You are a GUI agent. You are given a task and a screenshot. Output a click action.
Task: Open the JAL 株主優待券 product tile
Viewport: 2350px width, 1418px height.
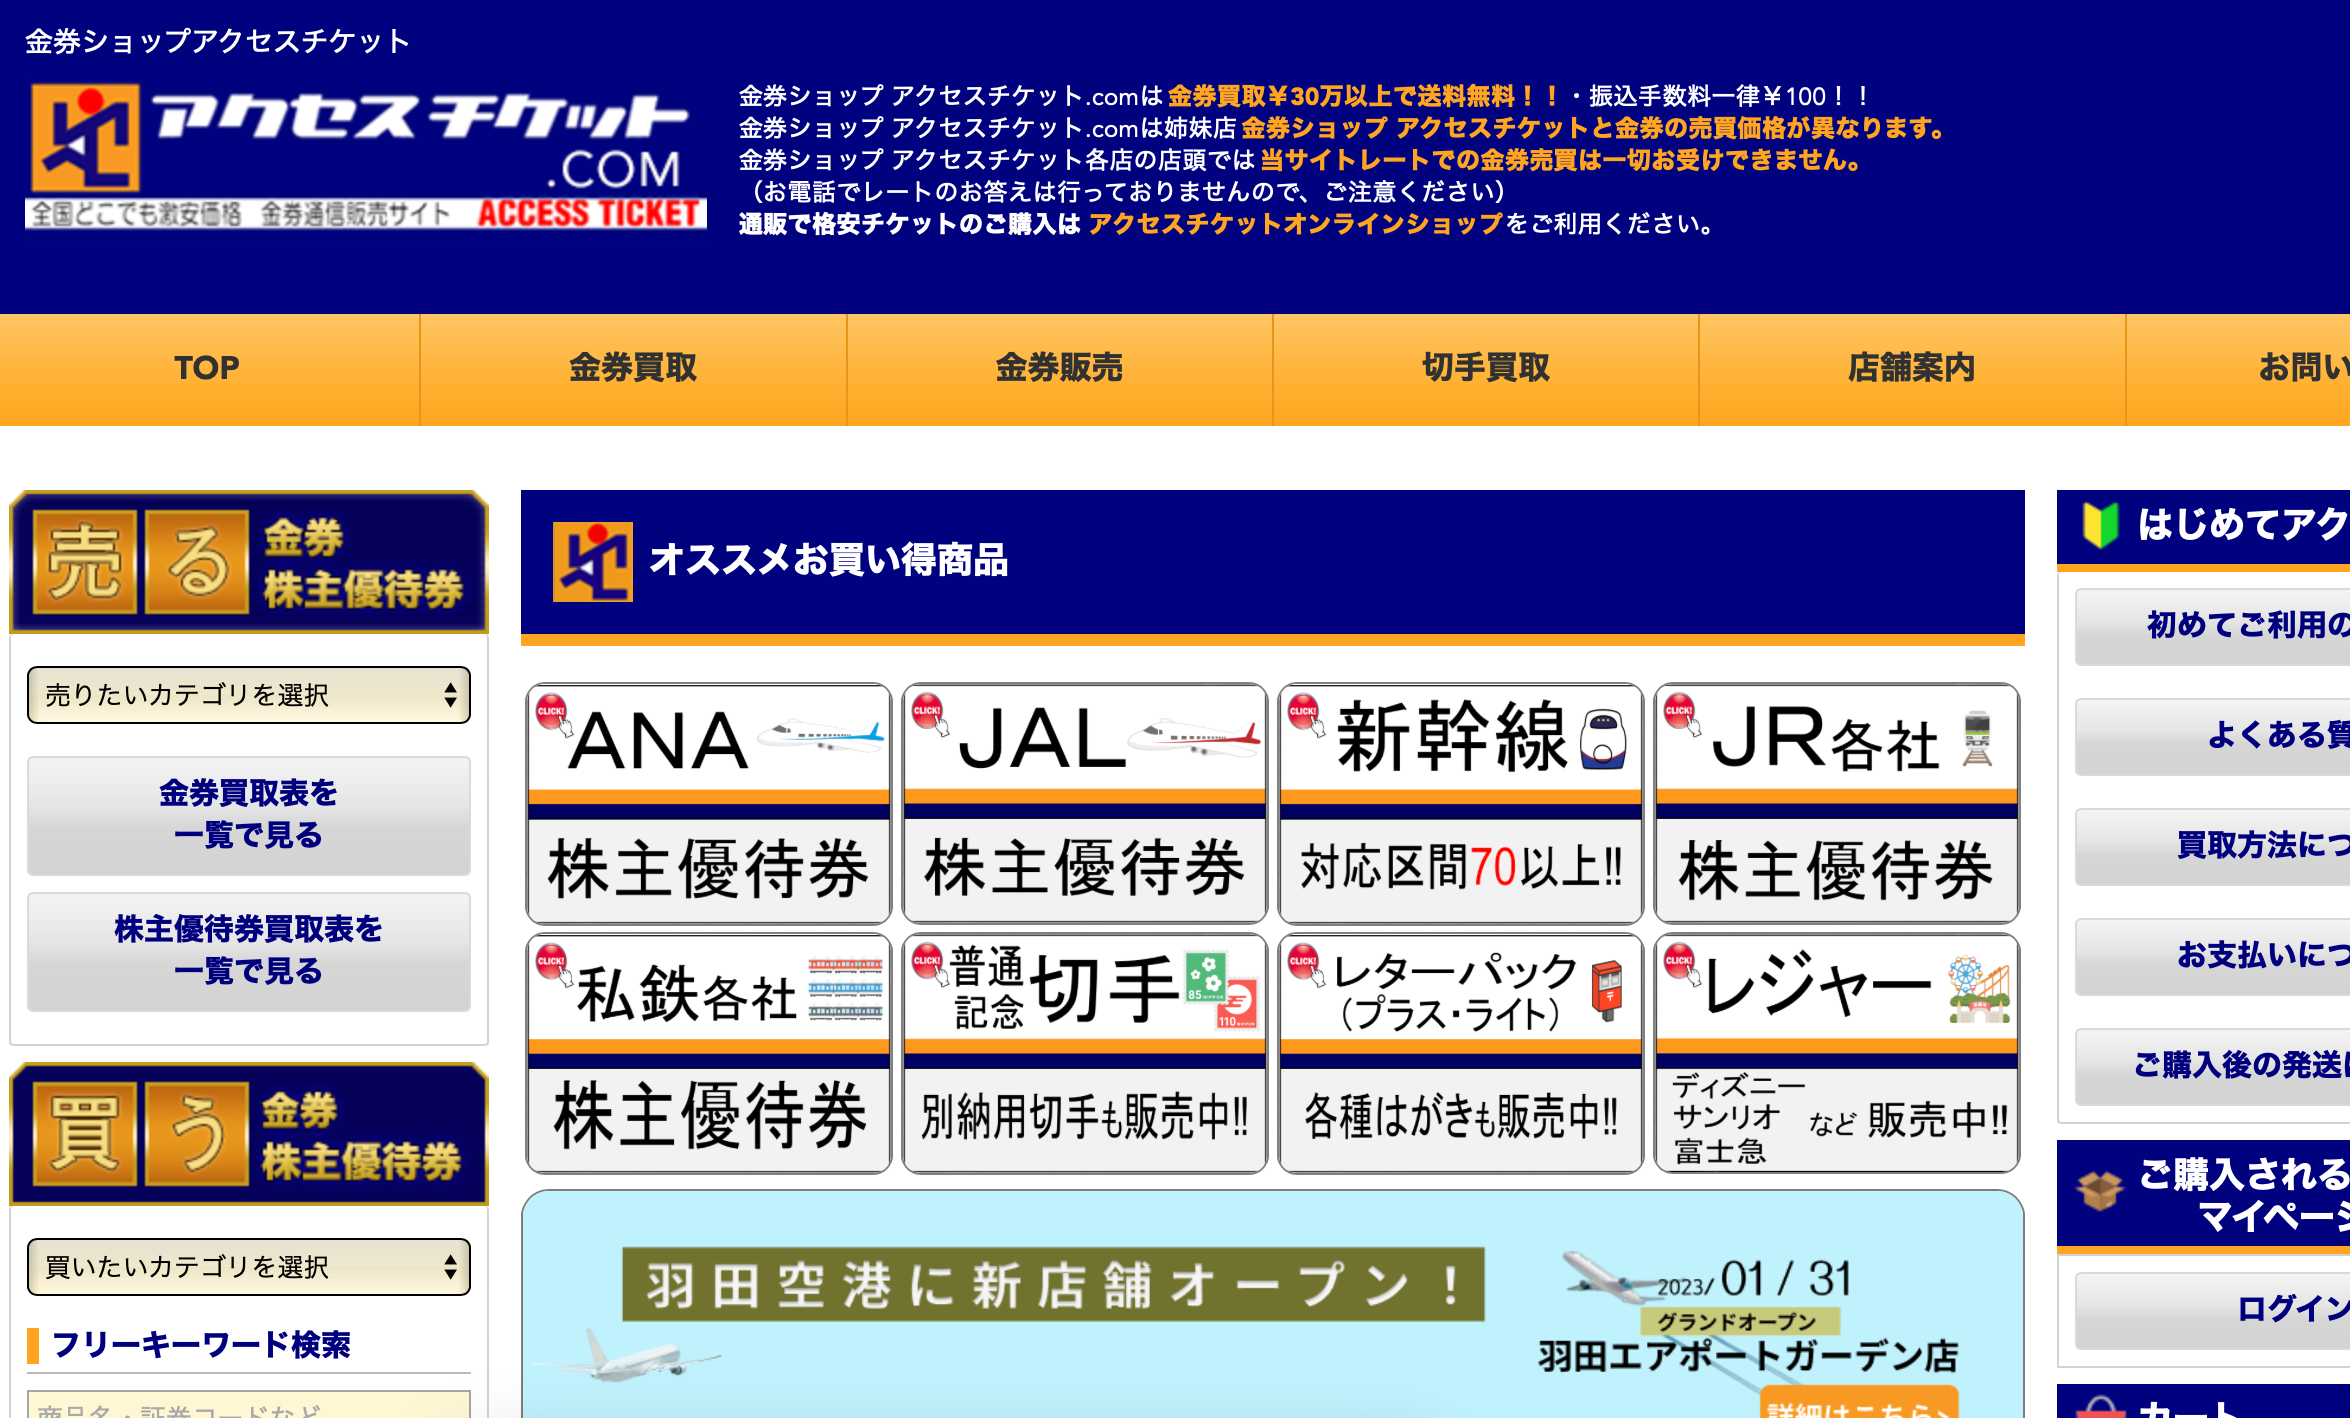pos(1084,803)
